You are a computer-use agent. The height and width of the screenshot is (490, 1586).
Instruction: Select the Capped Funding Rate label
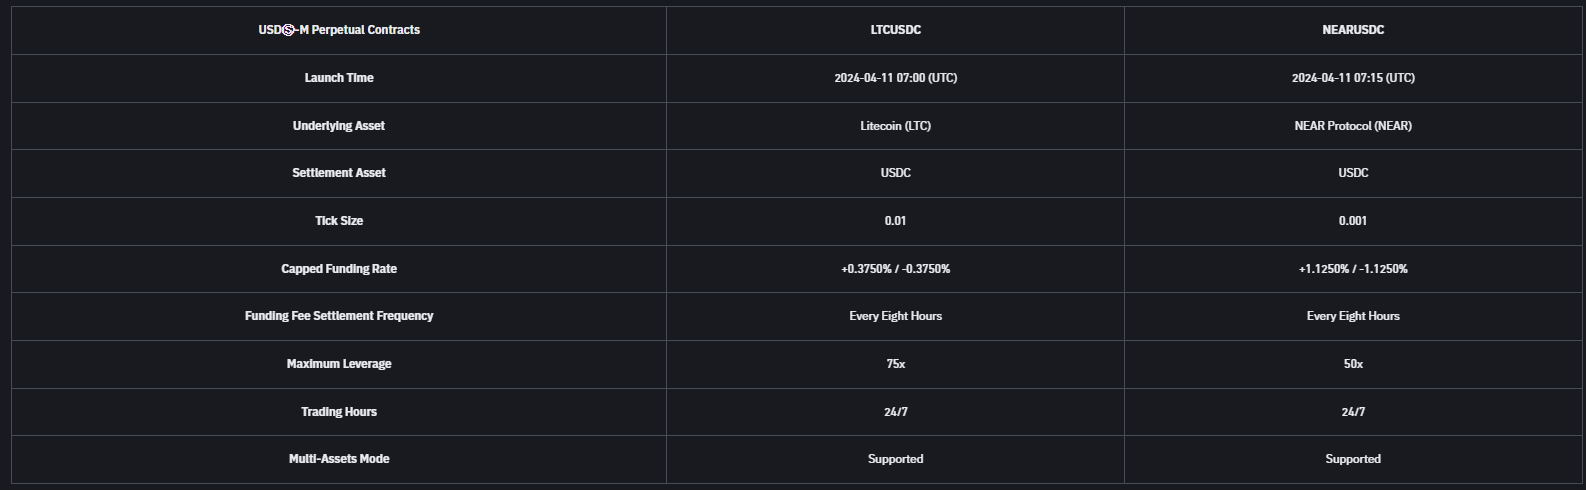(339, 269)
